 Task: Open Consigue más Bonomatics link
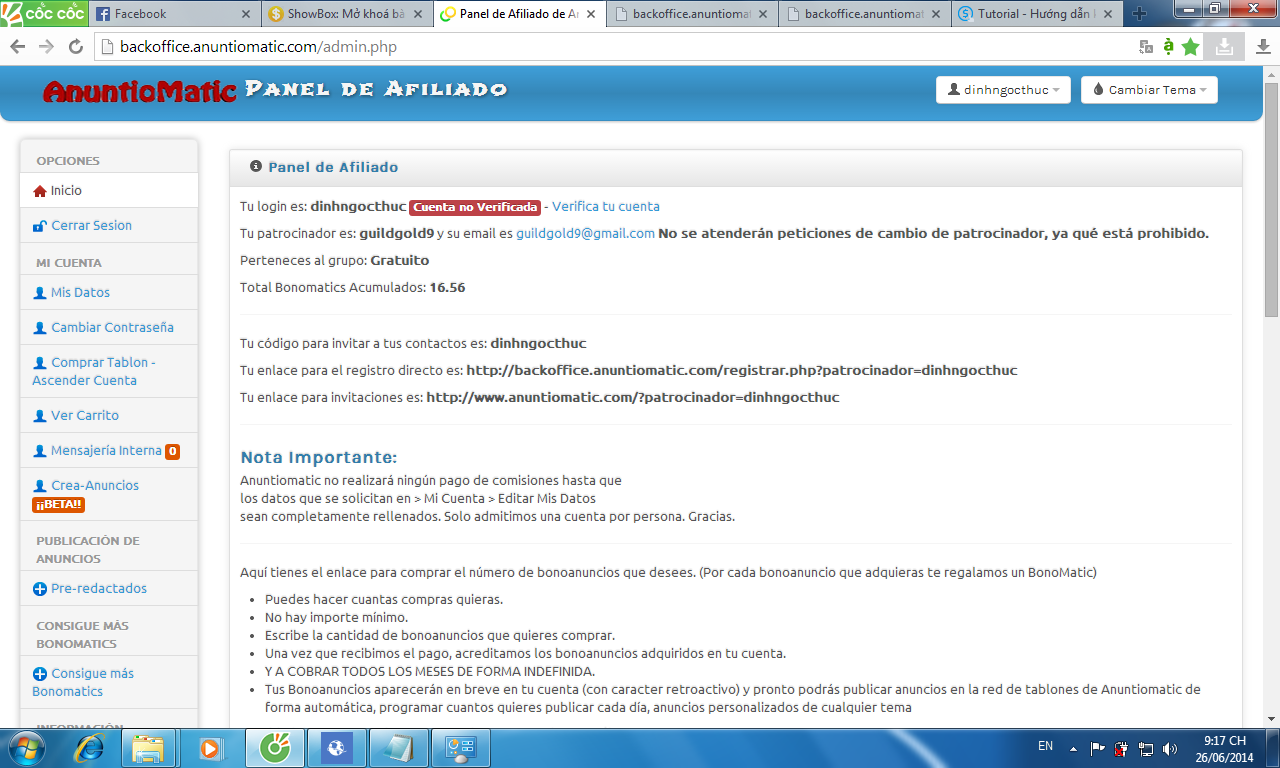click(109, 682)
